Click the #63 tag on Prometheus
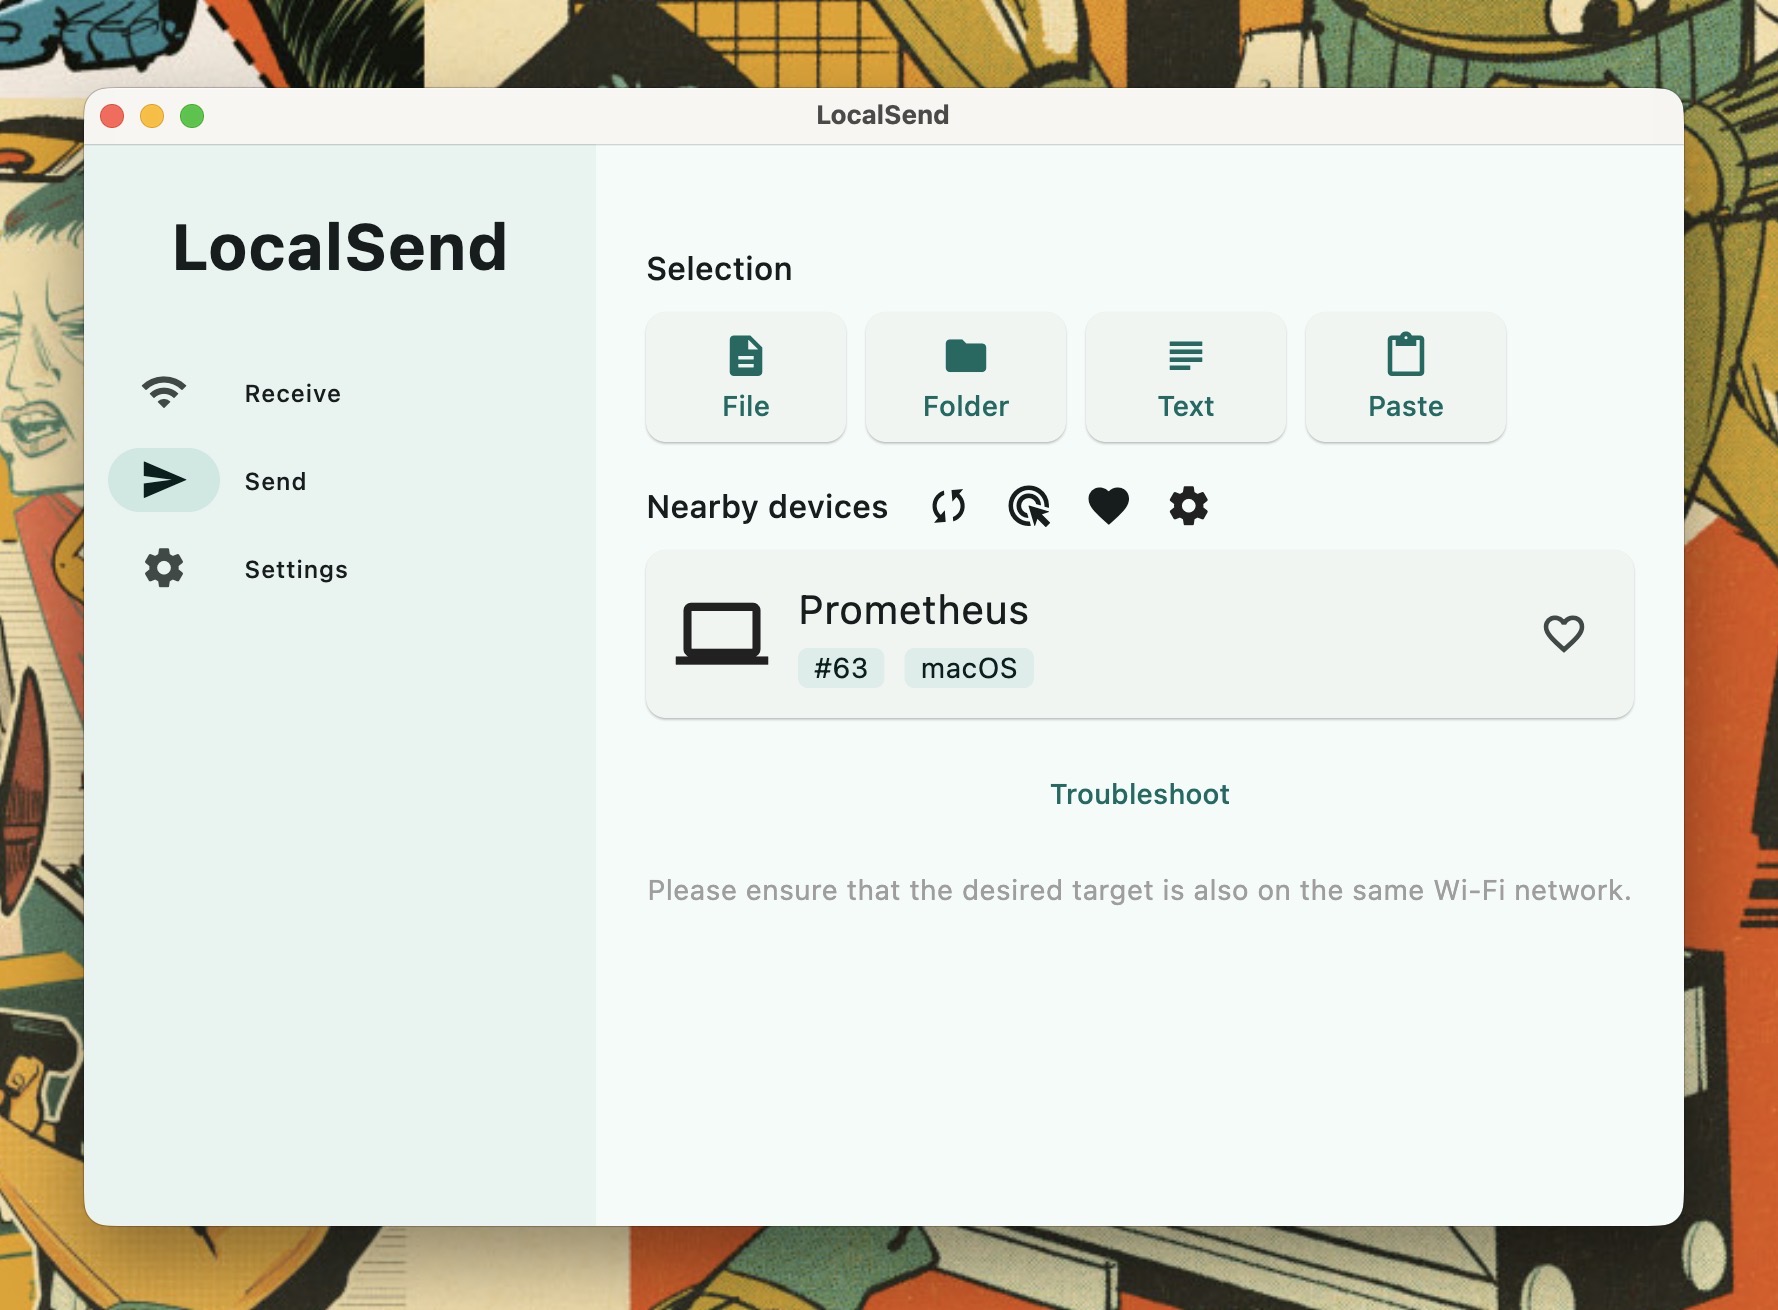The image size is (1778, 1310). click(x=841, y=668)
